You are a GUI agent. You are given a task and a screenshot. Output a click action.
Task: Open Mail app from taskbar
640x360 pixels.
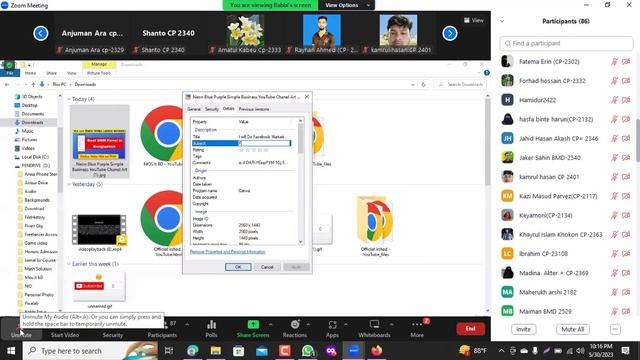pos(262,351)
